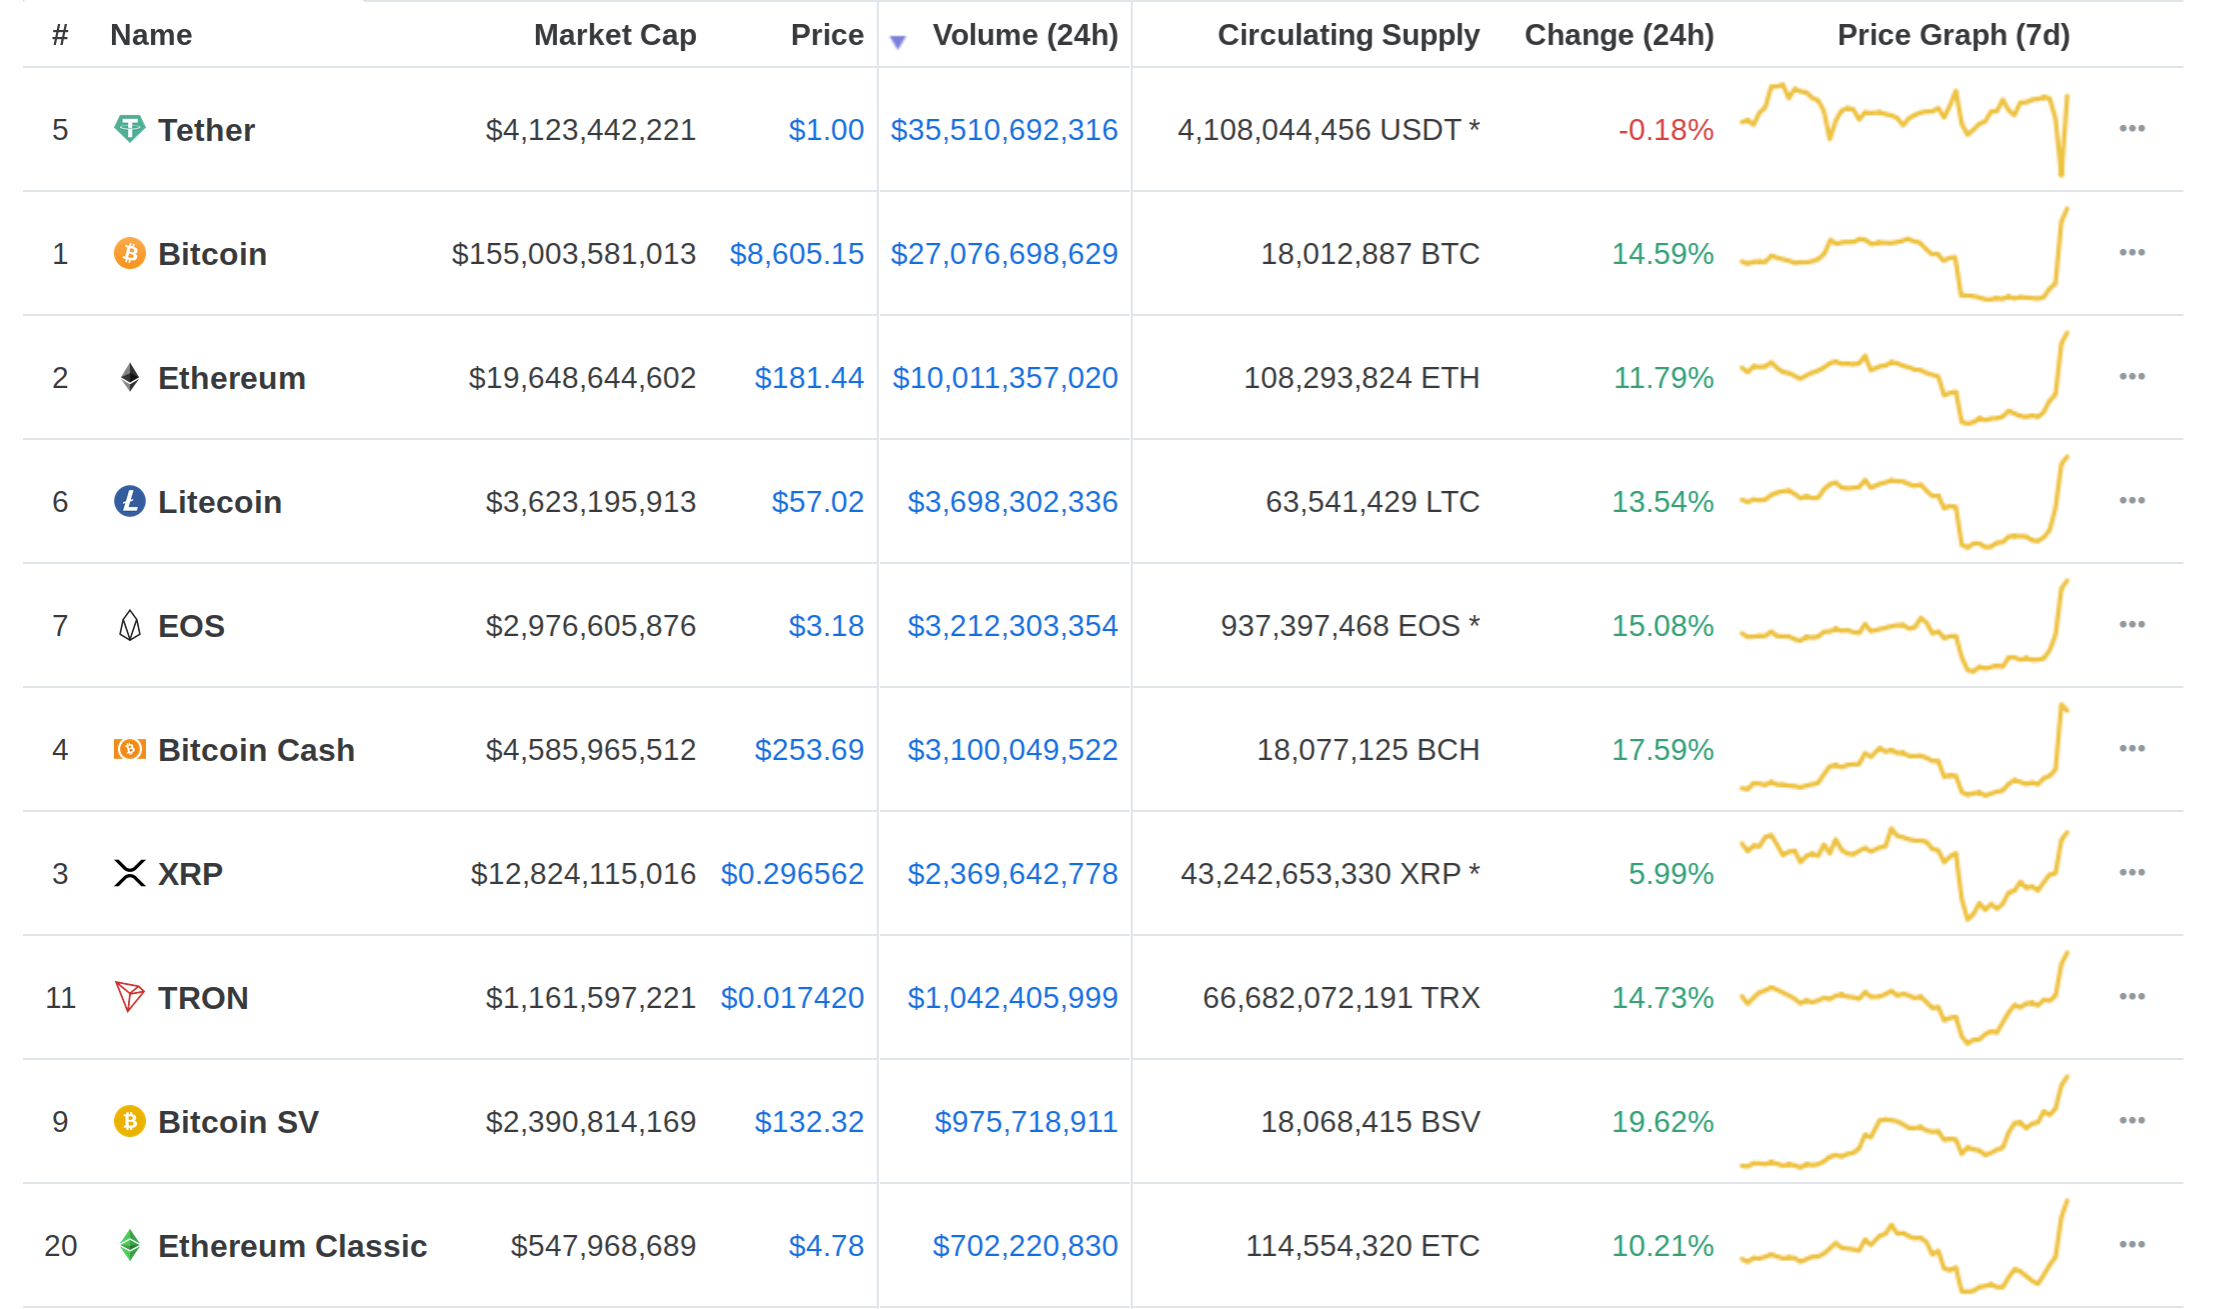Click Ethereum price $181.44

tap(809, 378)
